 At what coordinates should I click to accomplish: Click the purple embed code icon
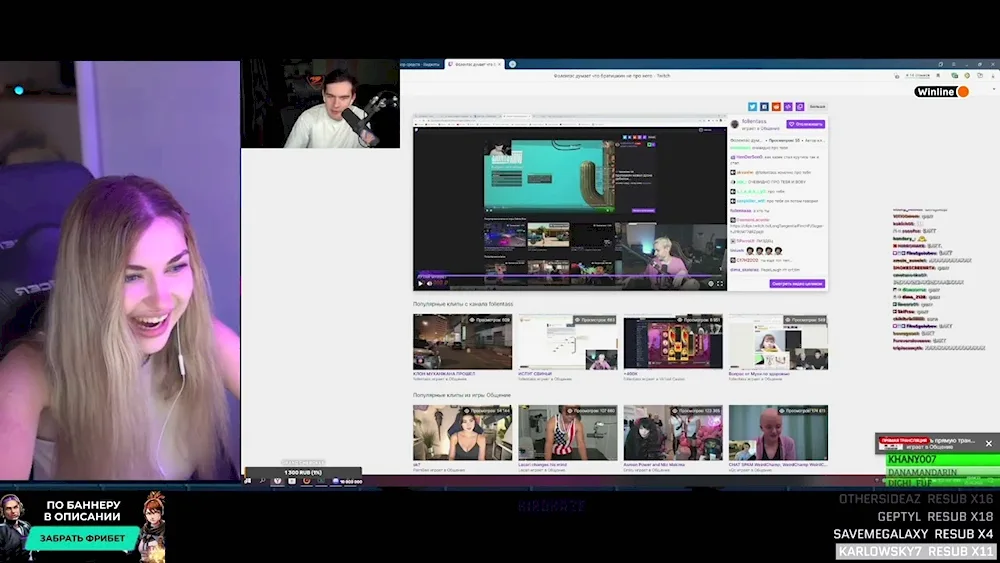(788, 106)
